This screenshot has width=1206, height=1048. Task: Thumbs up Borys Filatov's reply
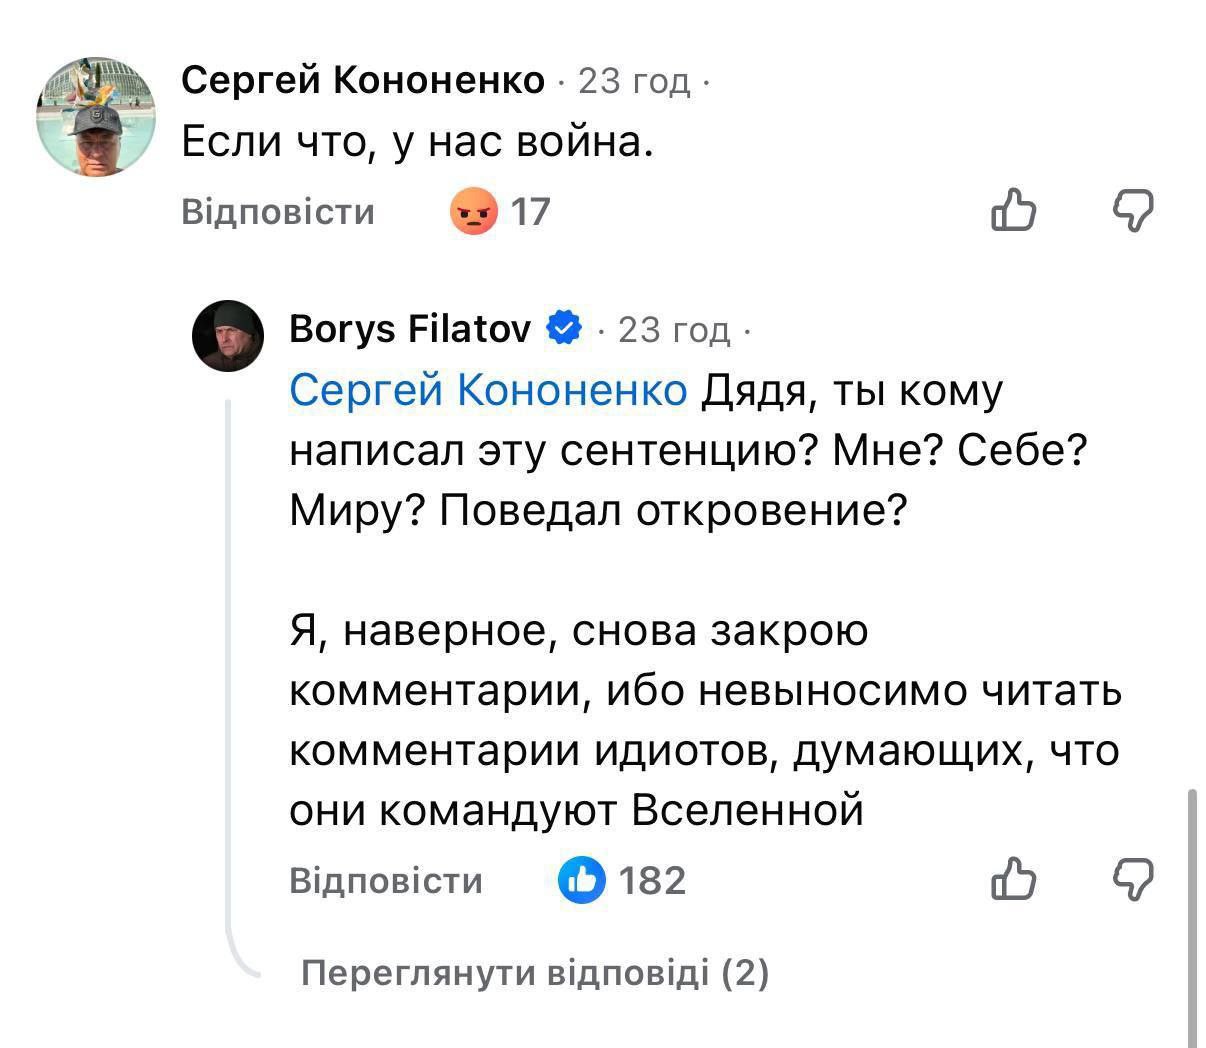(1013, 879)
